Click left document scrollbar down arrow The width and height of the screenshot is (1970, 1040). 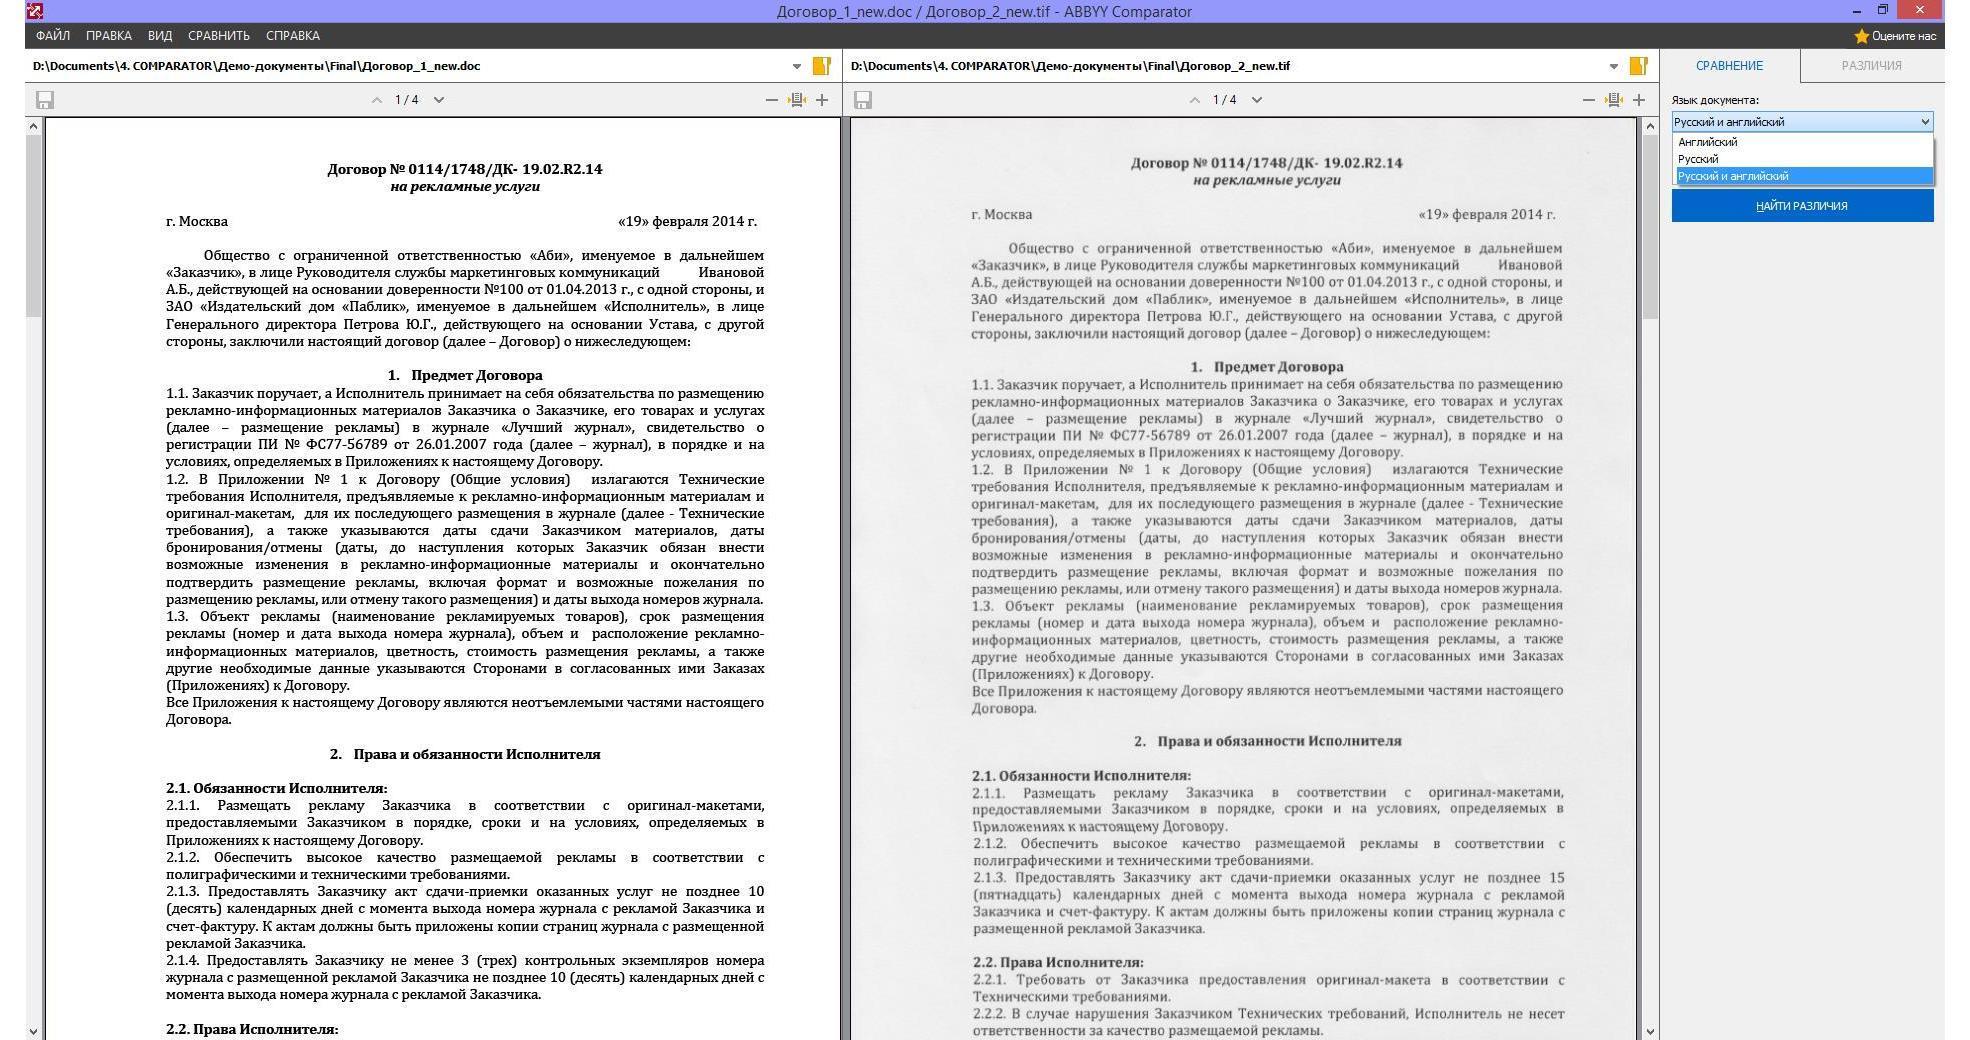pyautogui.click(x=33, y=1031)
